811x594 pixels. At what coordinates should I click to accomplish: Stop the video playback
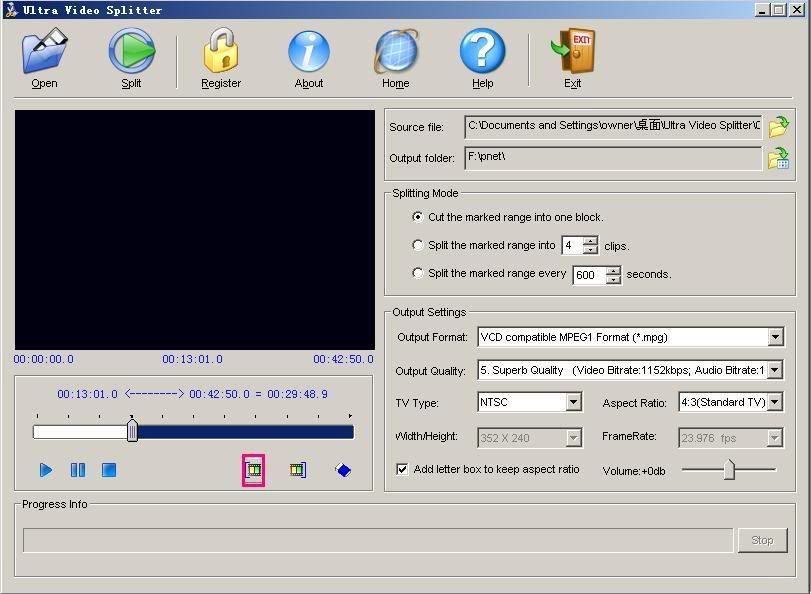click(x=109, y=470)
